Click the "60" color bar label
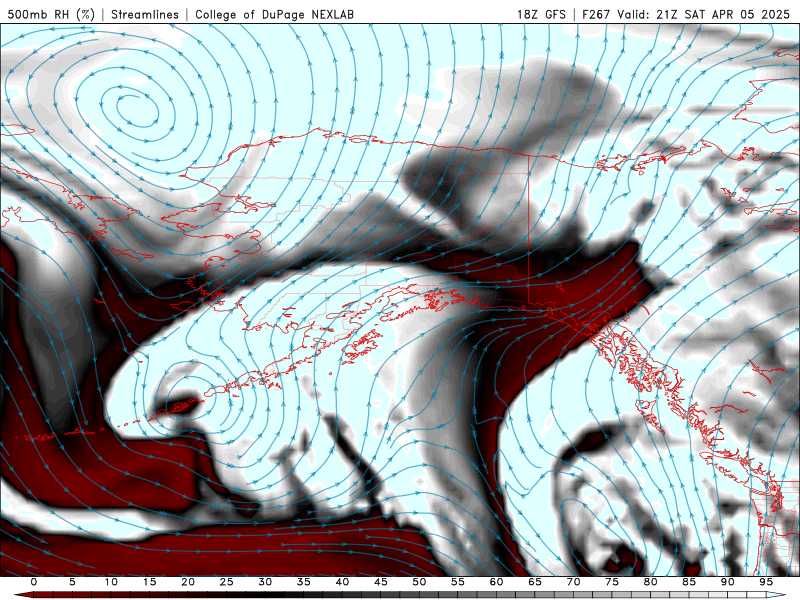The width and height of the screenshot is (800, 600). (x=496, y=582)
